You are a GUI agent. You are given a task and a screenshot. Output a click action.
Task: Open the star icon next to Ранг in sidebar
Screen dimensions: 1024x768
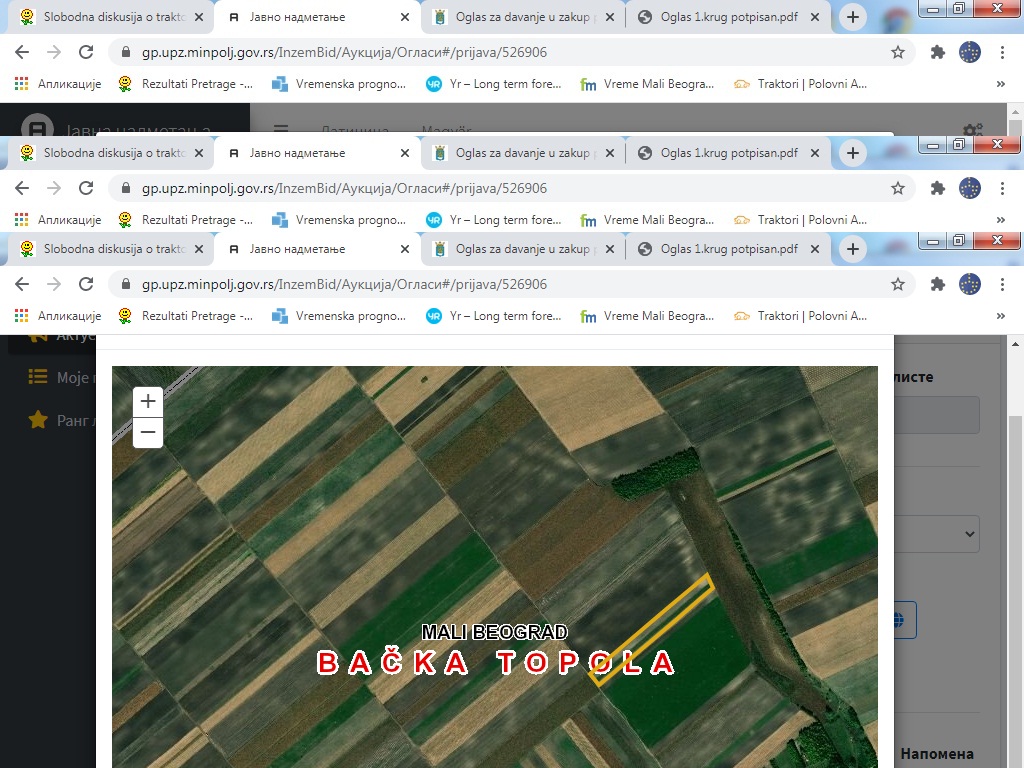pos(38,419)
